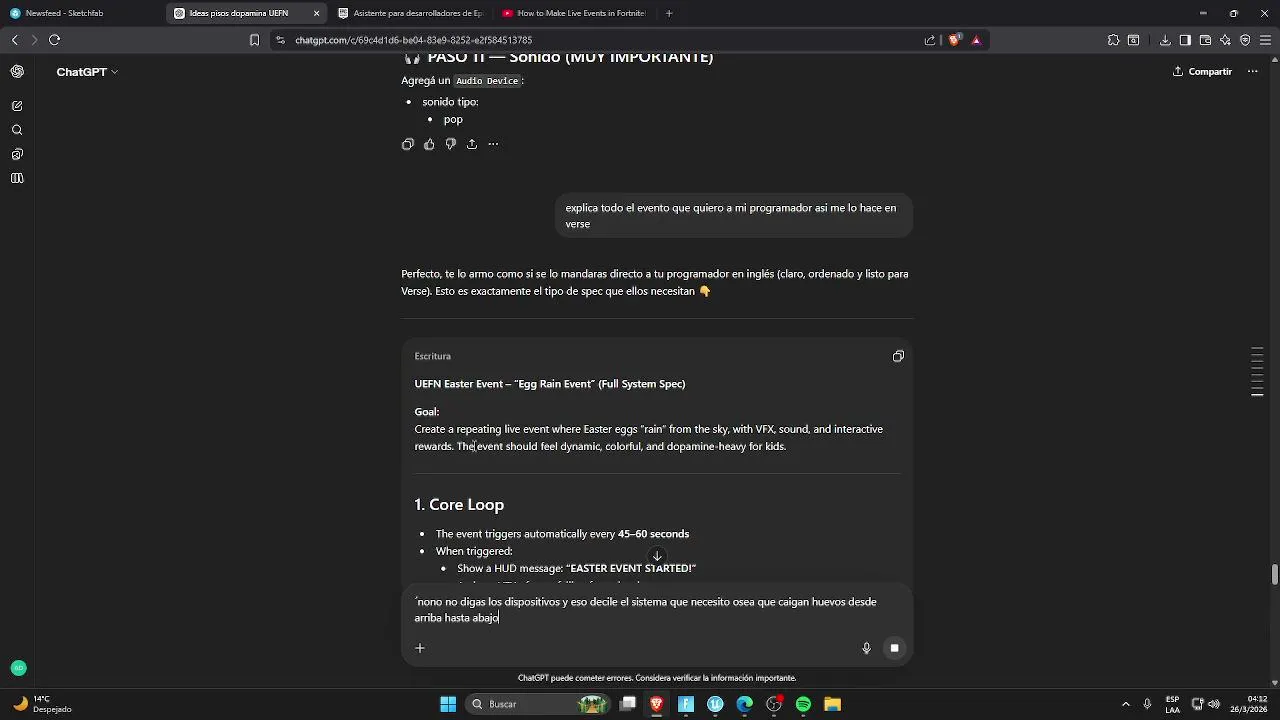
Task: Open Microsoft Edge from the taskbar
Action: point(745,704)
